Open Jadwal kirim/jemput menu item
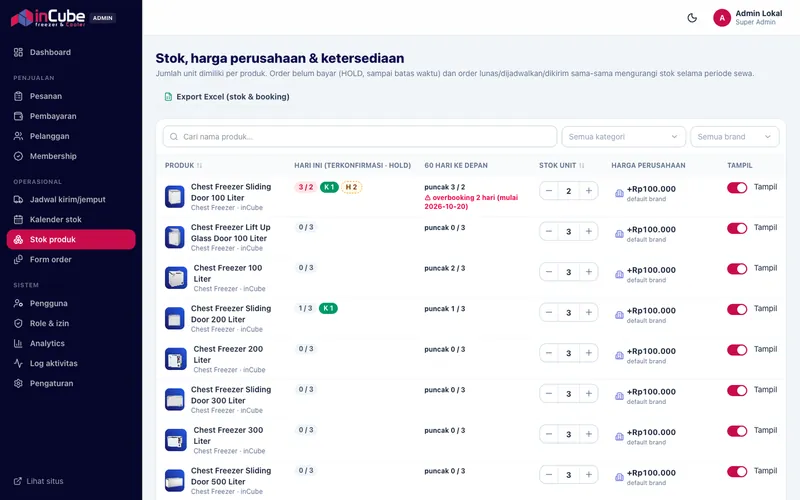The height and width of the screenshot is (500, 800). point(71,199)
